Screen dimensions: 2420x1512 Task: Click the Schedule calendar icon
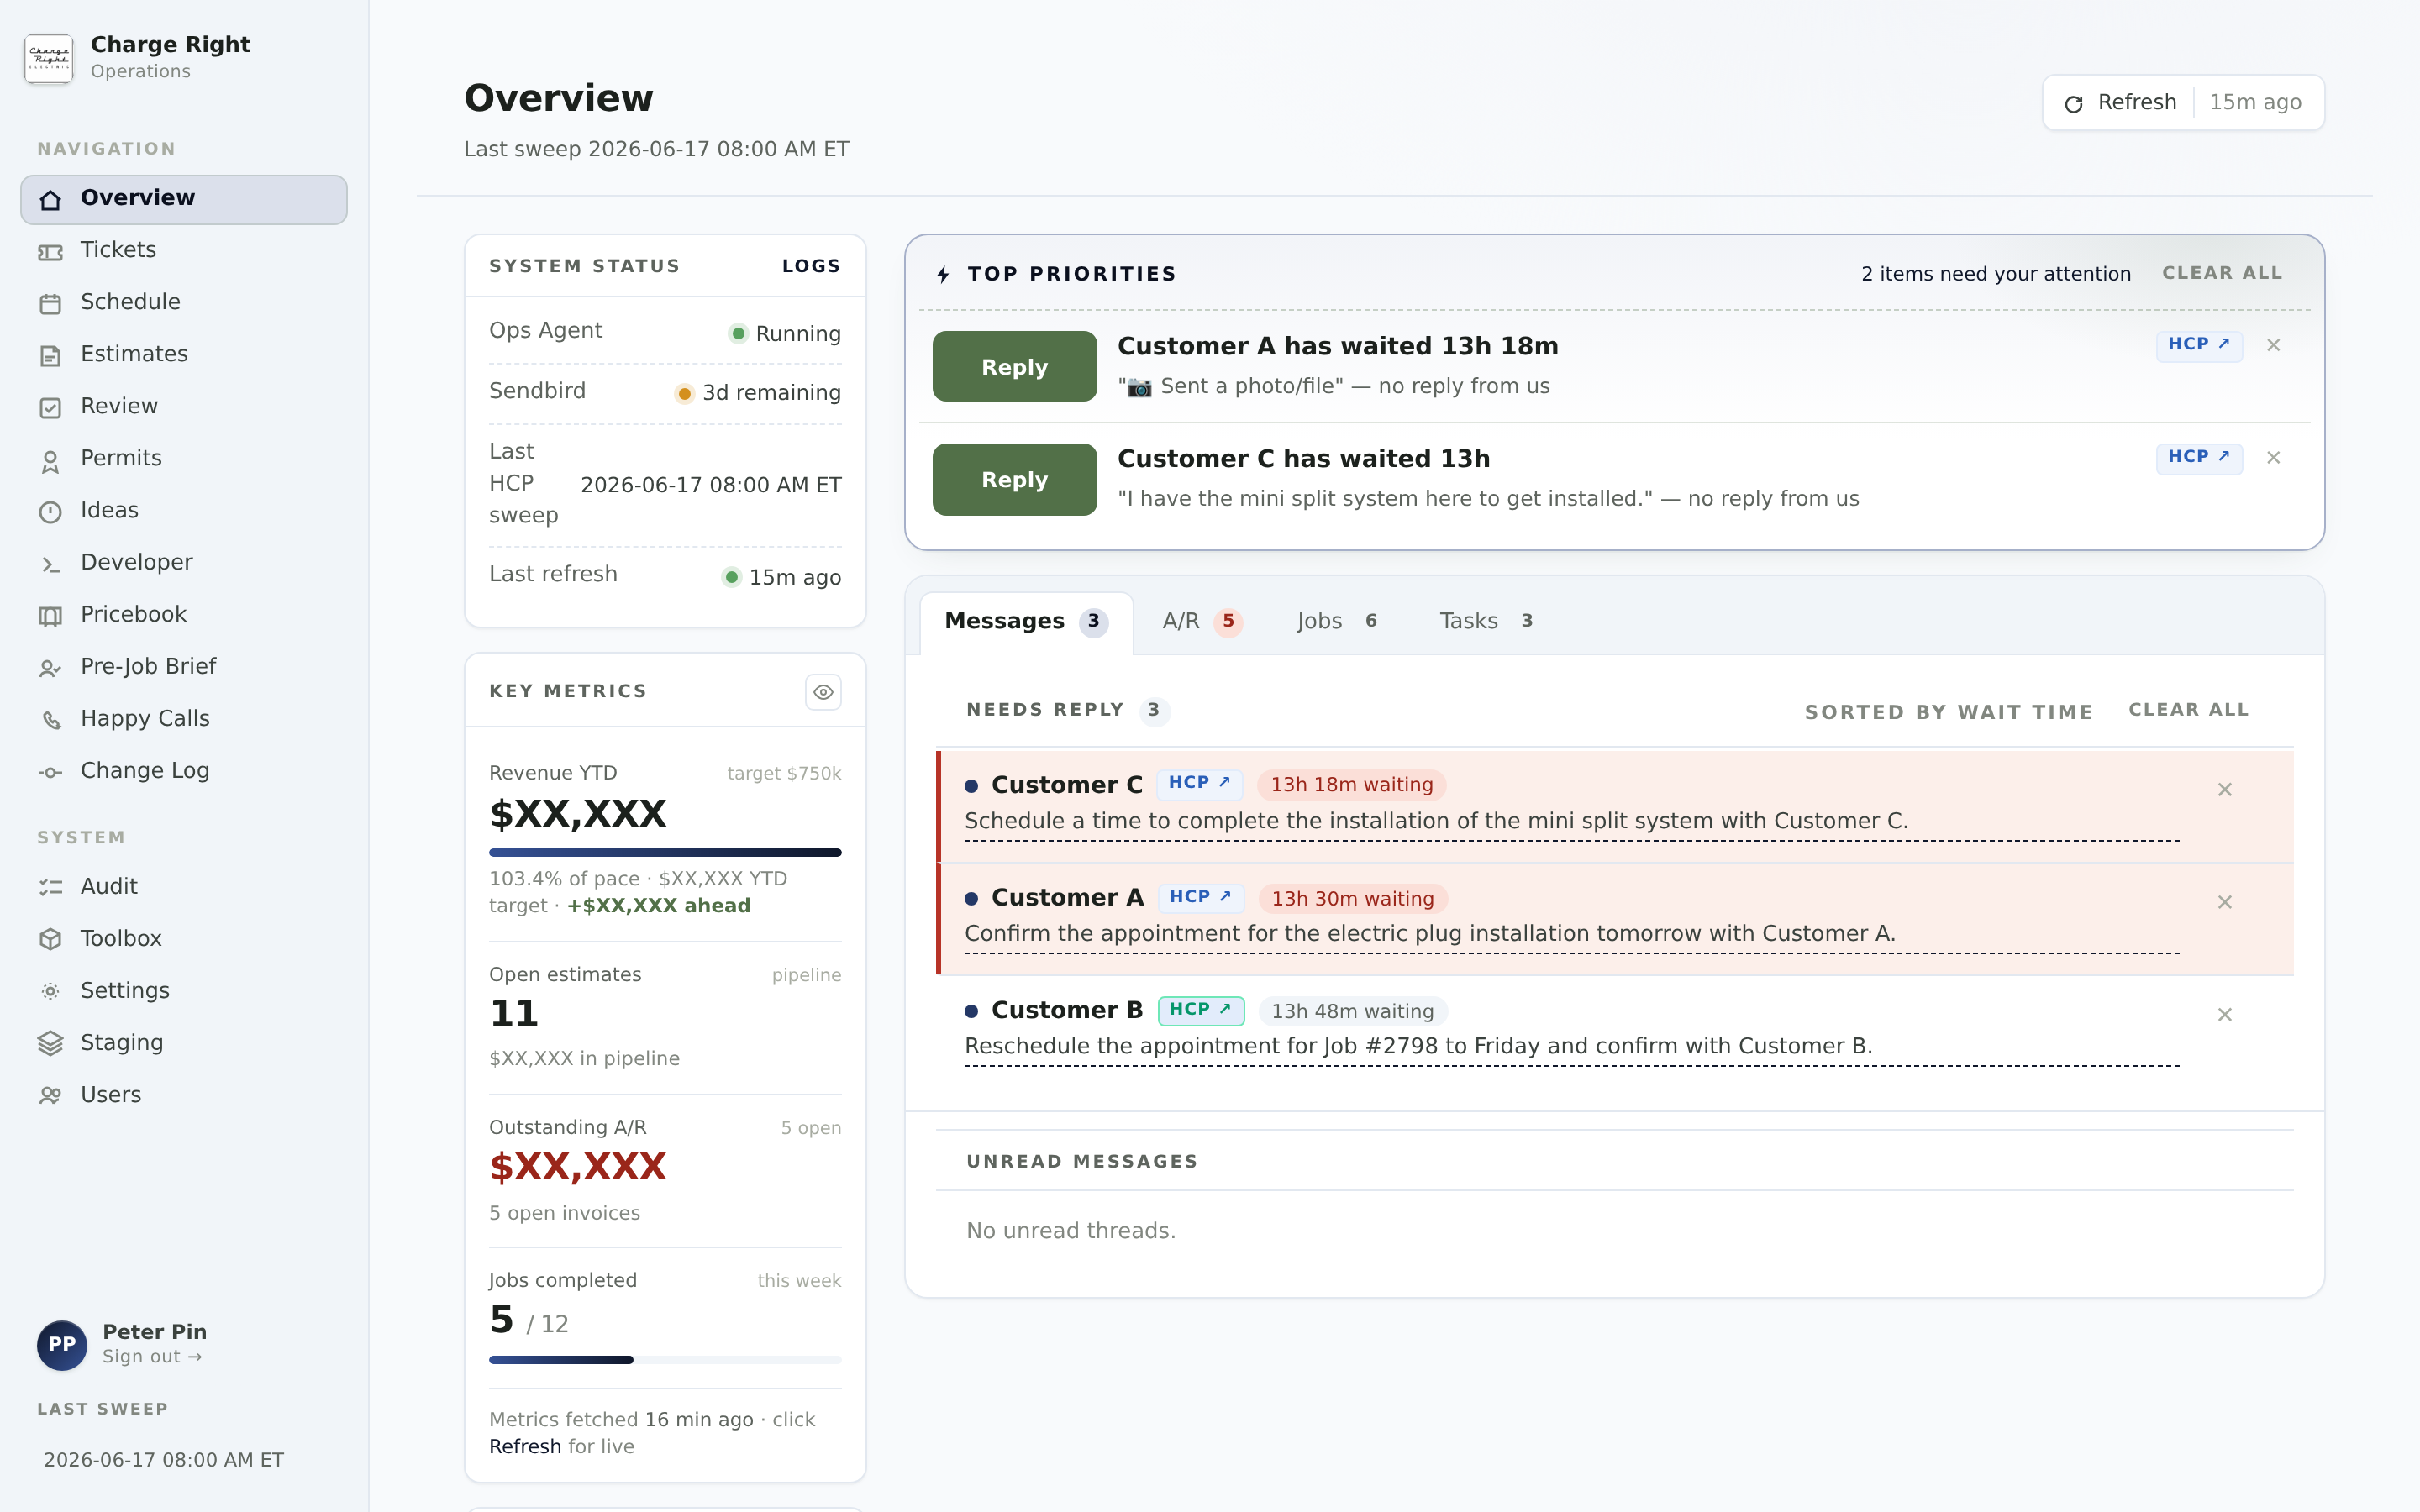51,304
